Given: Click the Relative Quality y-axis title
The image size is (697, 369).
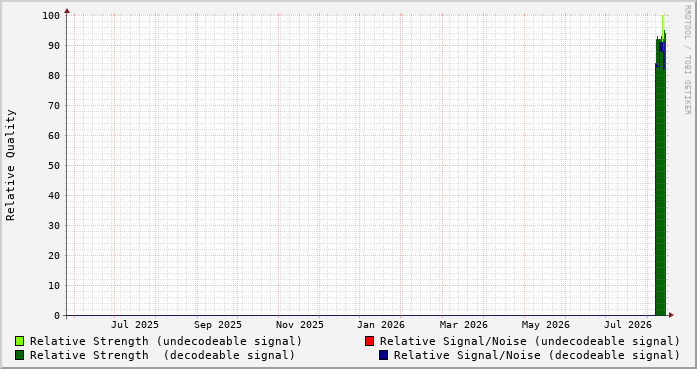Looking at the screenshot, I should point(11,165).
